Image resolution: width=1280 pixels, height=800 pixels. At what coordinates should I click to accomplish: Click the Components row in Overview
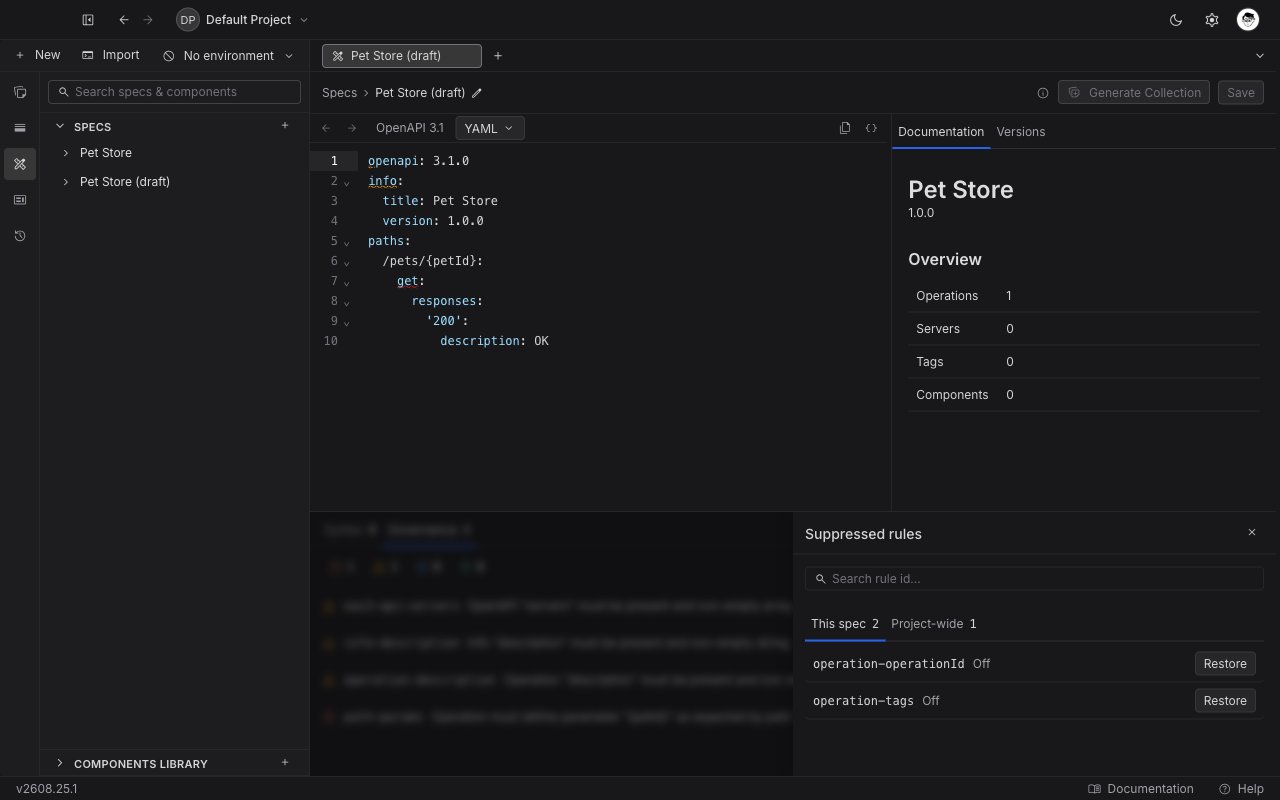1084,395
